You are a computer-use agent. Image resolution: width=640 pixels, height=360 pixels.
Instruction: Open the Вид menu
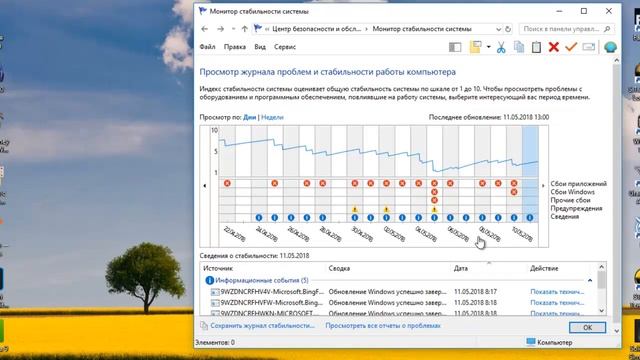click(260, 47)
